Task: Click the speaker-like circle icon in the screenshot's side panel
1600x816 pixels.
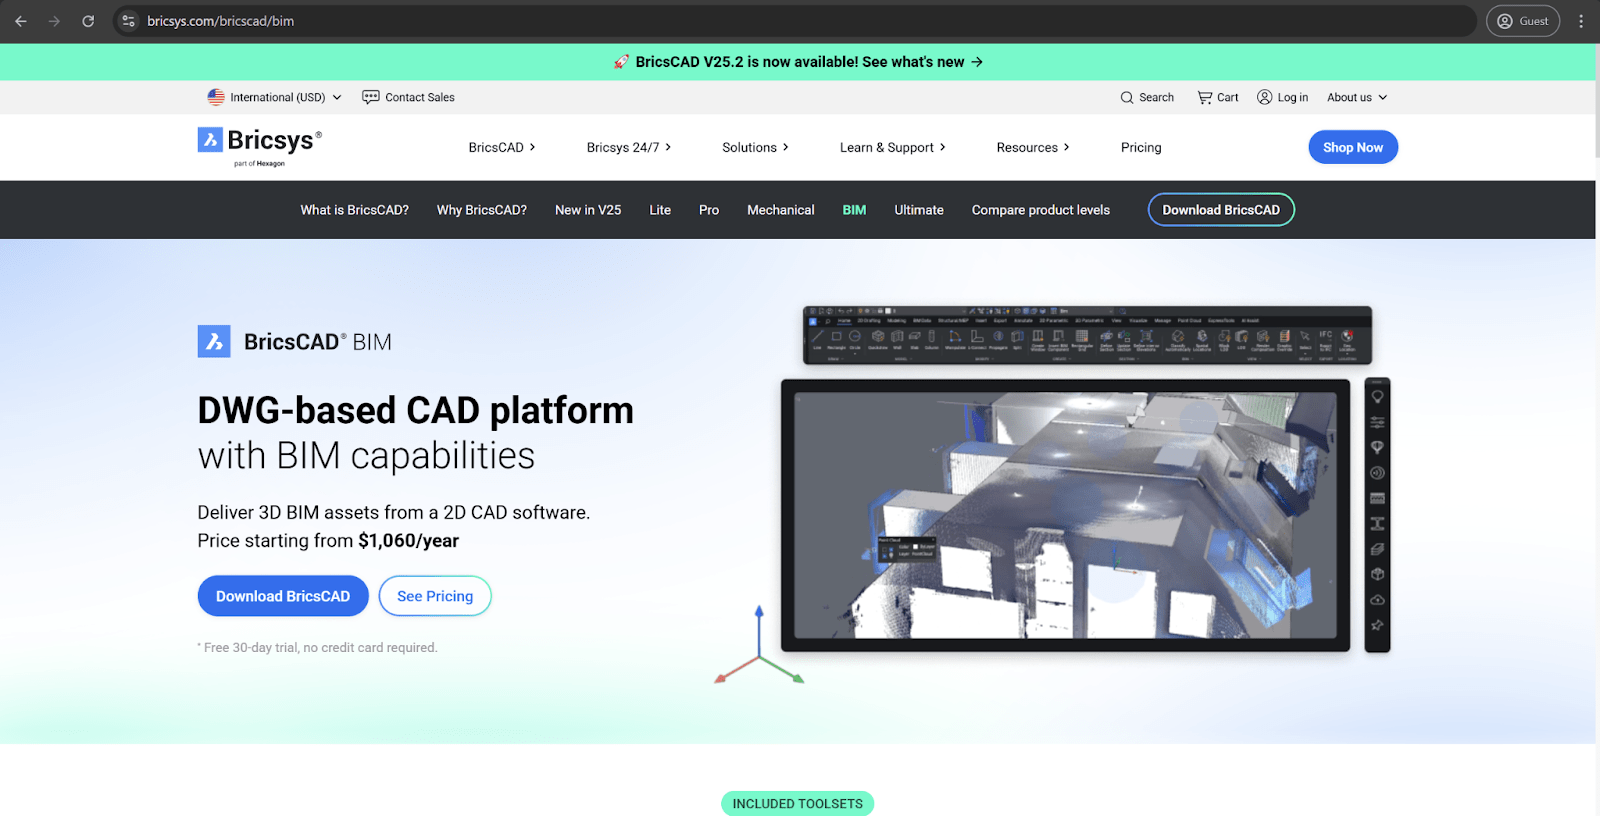Action: click(x=1377, y=473)
